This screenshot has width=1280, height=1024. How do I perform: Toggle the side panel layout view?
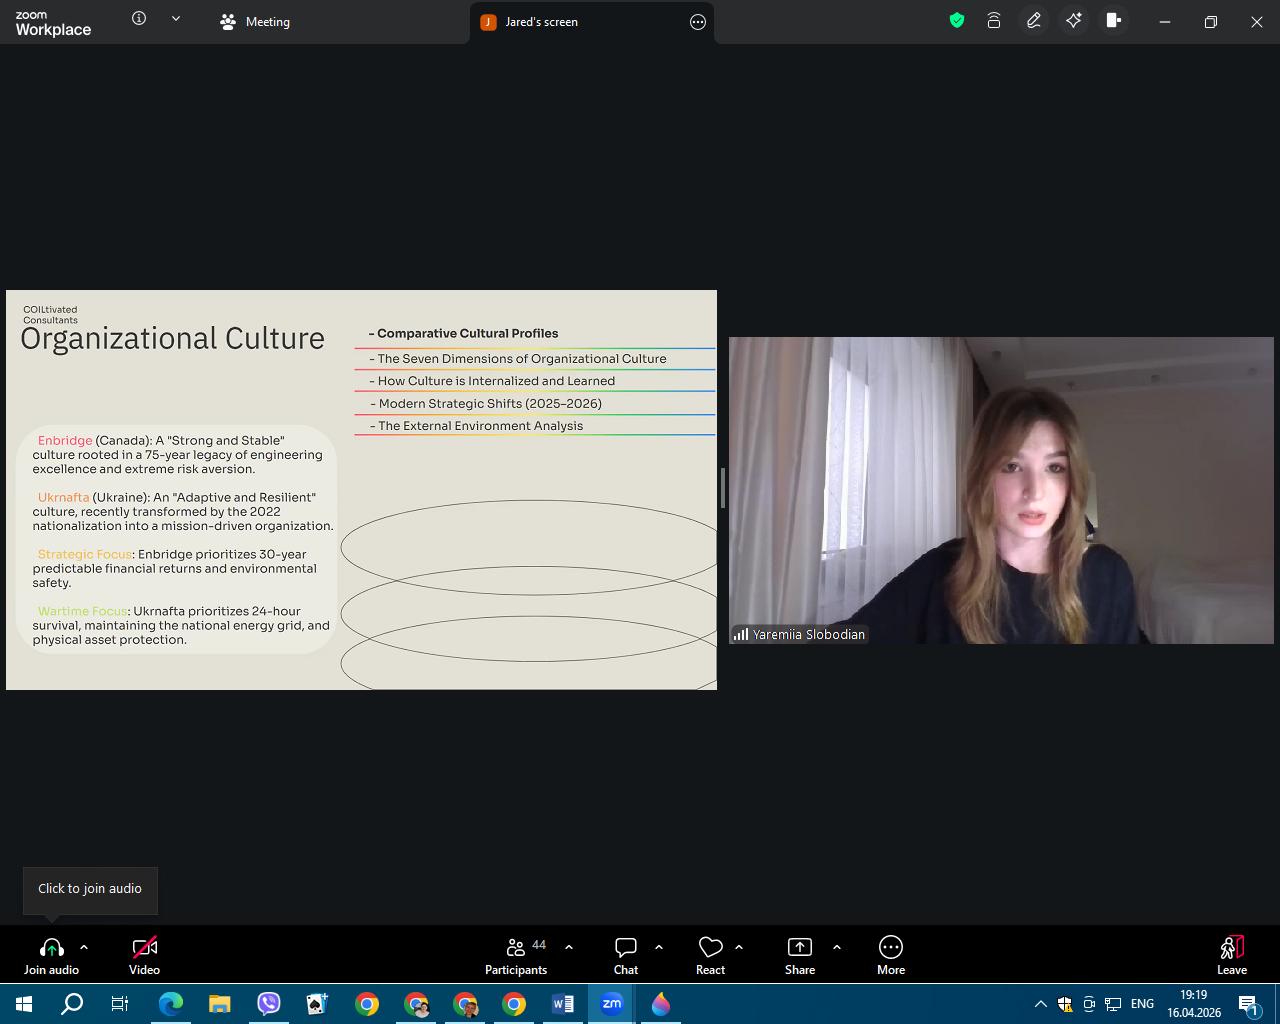coord(1113,21)
